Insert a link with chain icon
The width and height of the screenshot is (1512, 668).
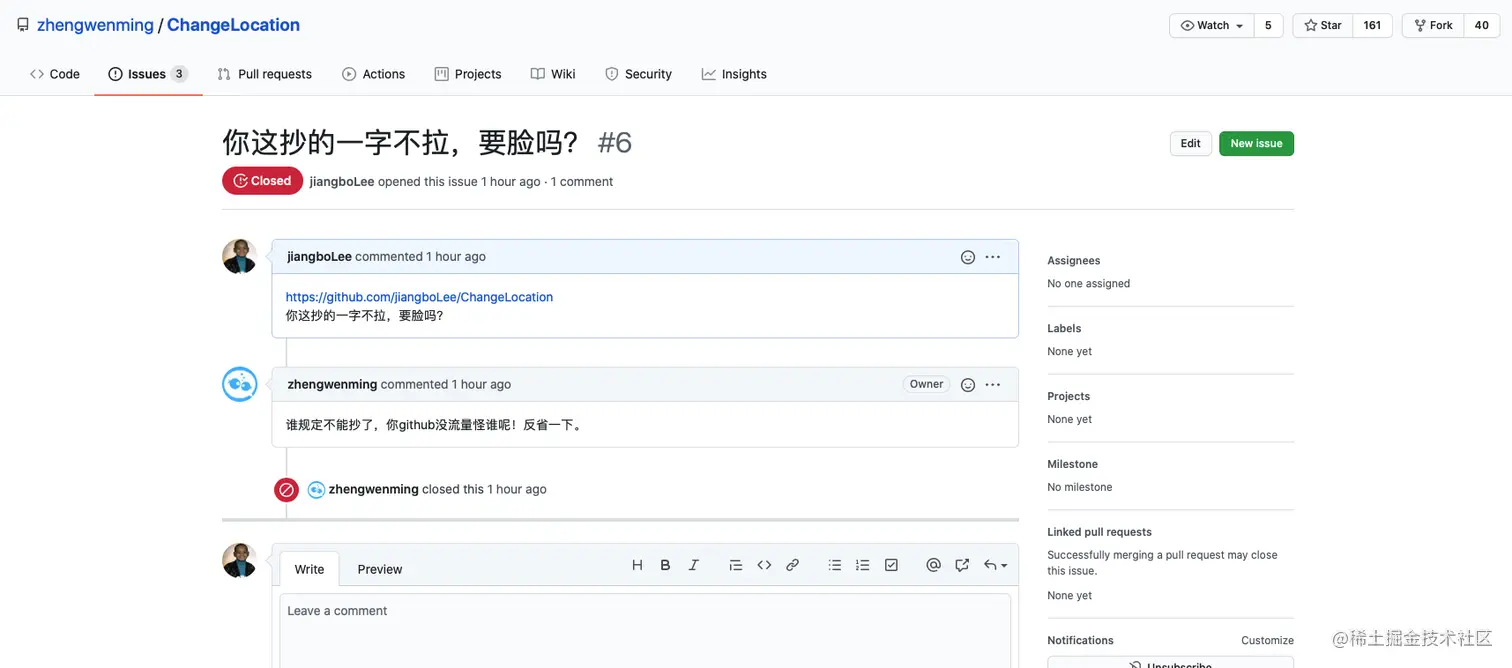pos(792,565)
